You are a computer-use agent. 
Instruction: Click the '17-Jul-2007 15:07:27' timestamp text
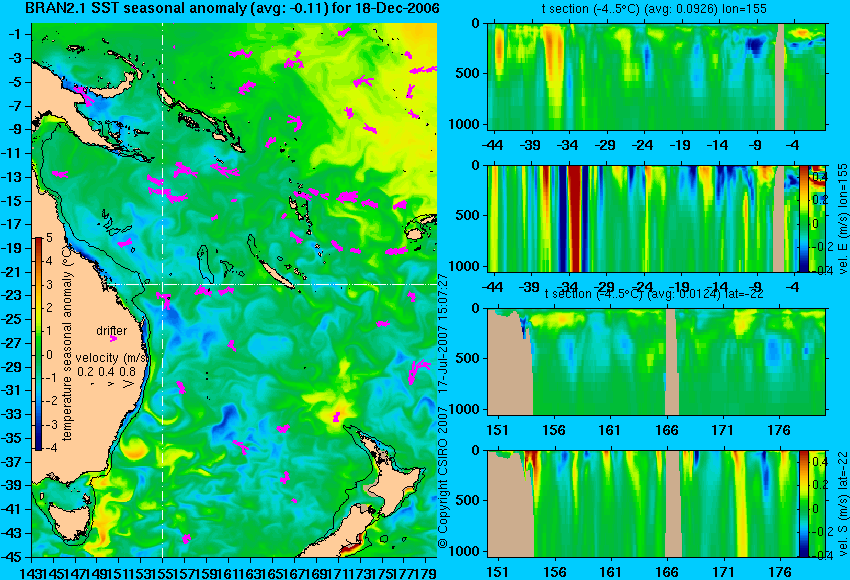point(442,335)
